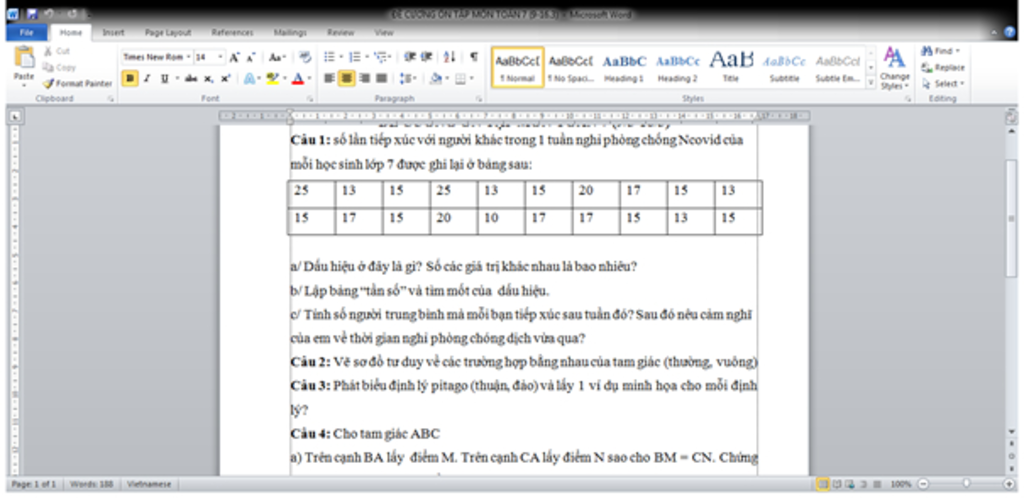The height and width of the screenshot is (498, 1024).
Task: Click the text highlight color button
Action: pos(272,78)
